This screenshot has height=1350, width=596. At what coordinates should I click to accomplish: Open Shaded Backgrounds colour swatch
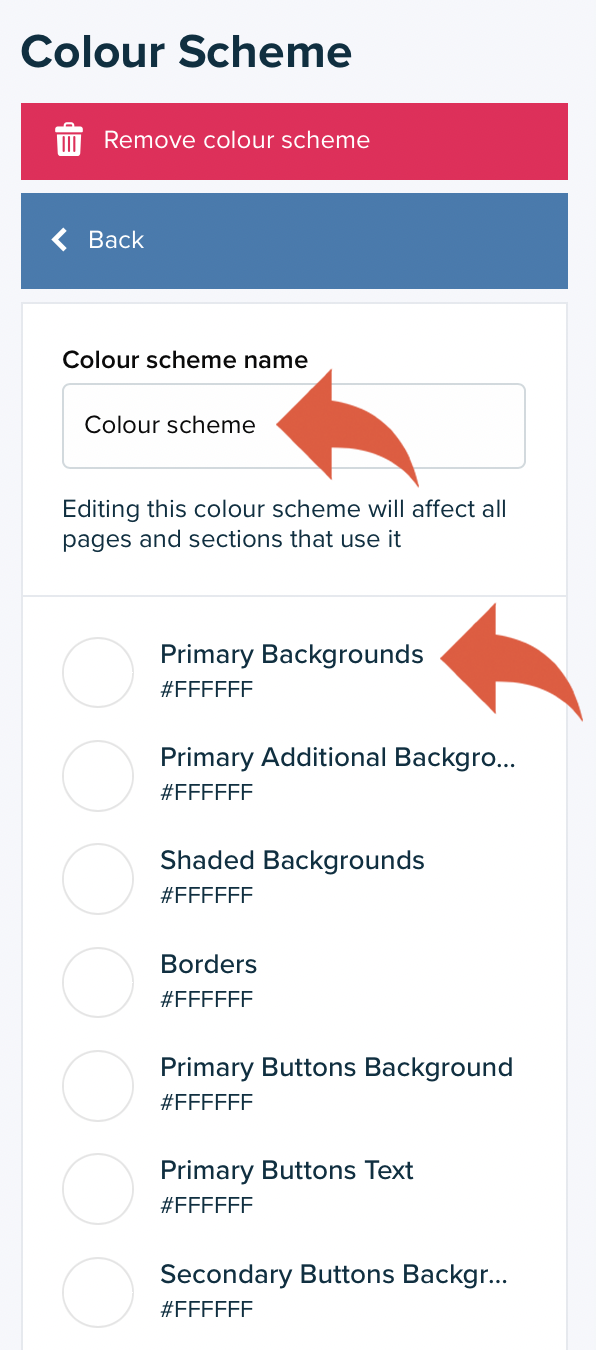(98, 879)
